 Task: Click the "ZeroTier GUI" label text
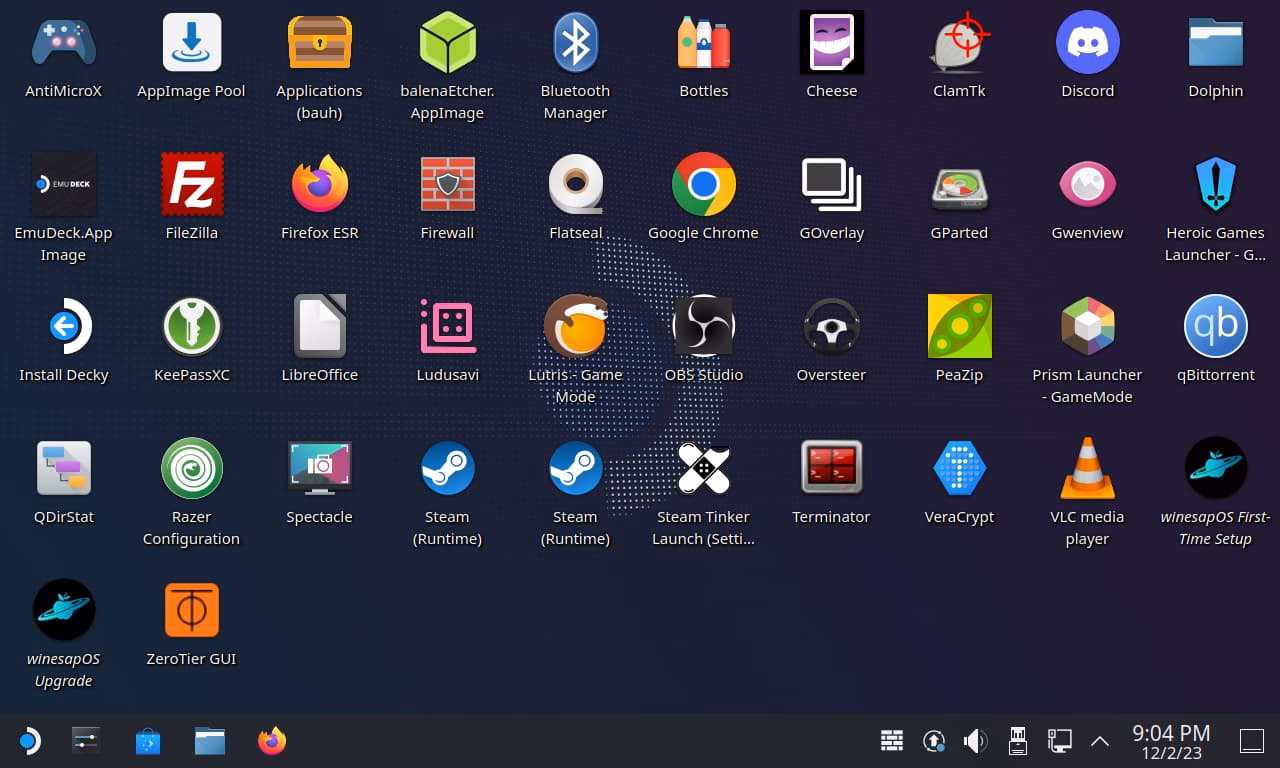tap(191, 659)
